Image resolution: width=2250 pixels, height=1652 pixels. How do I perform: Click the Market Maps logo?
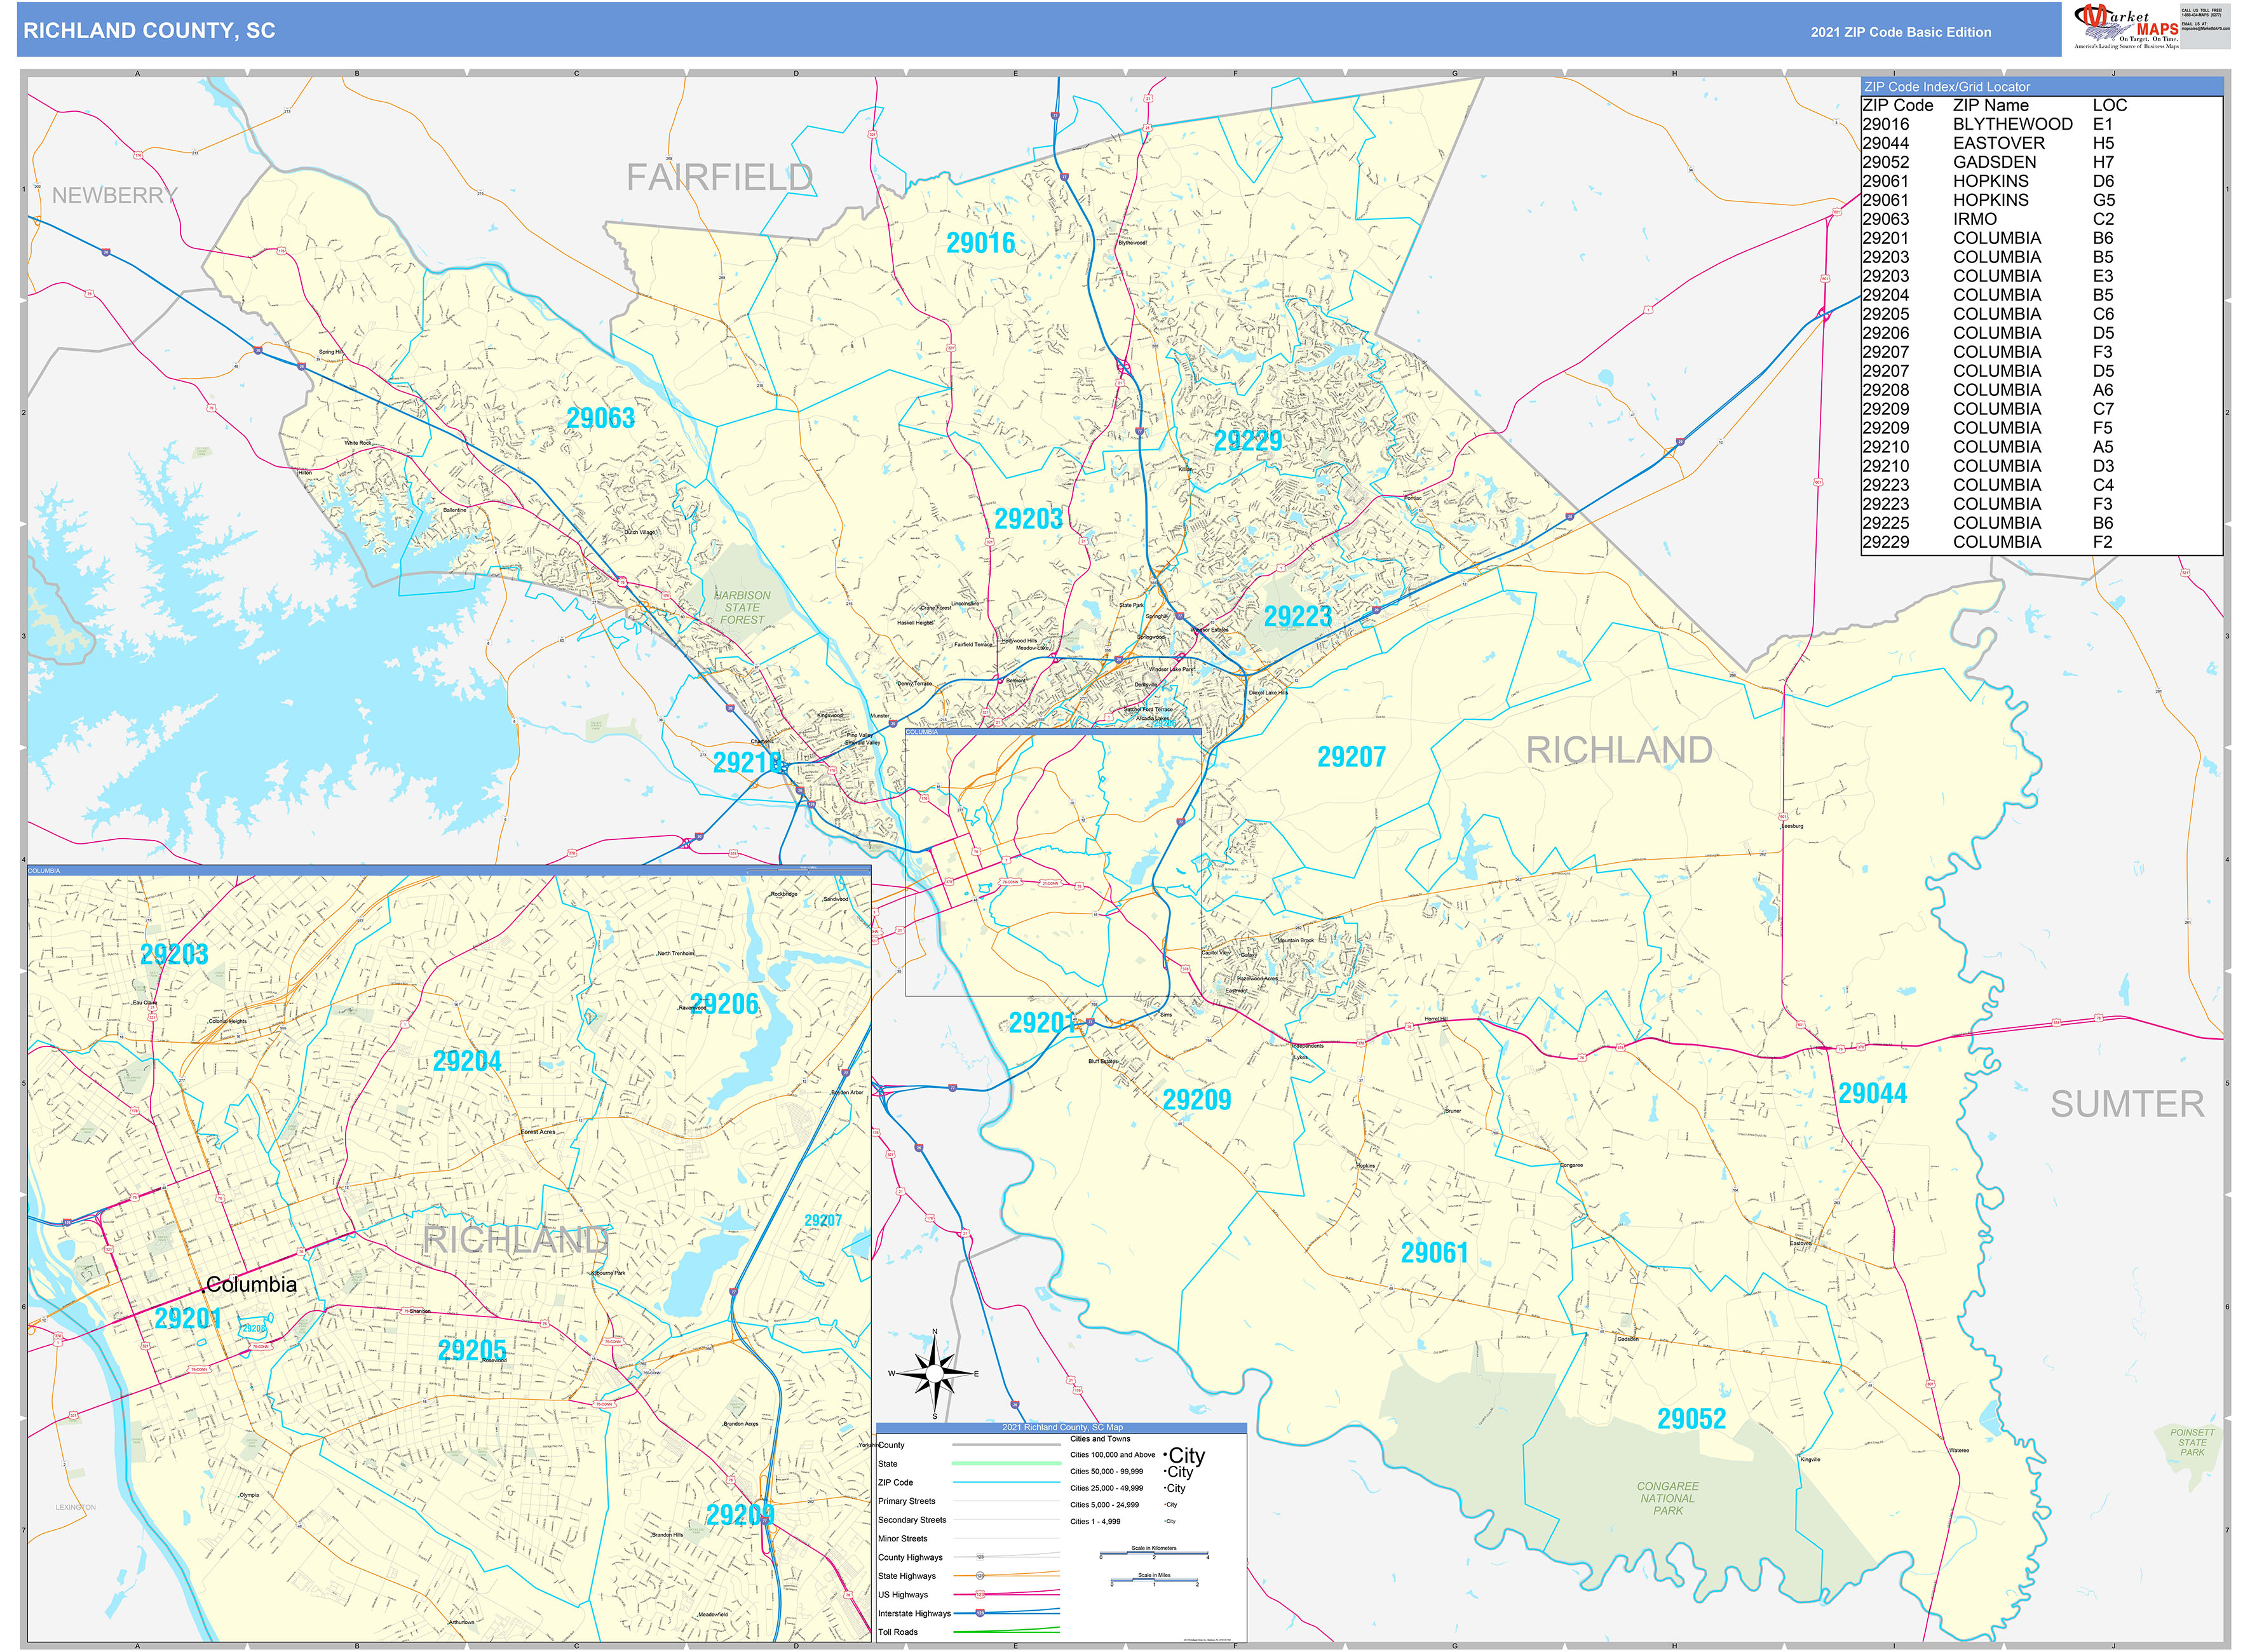[x=2127, y=26]
